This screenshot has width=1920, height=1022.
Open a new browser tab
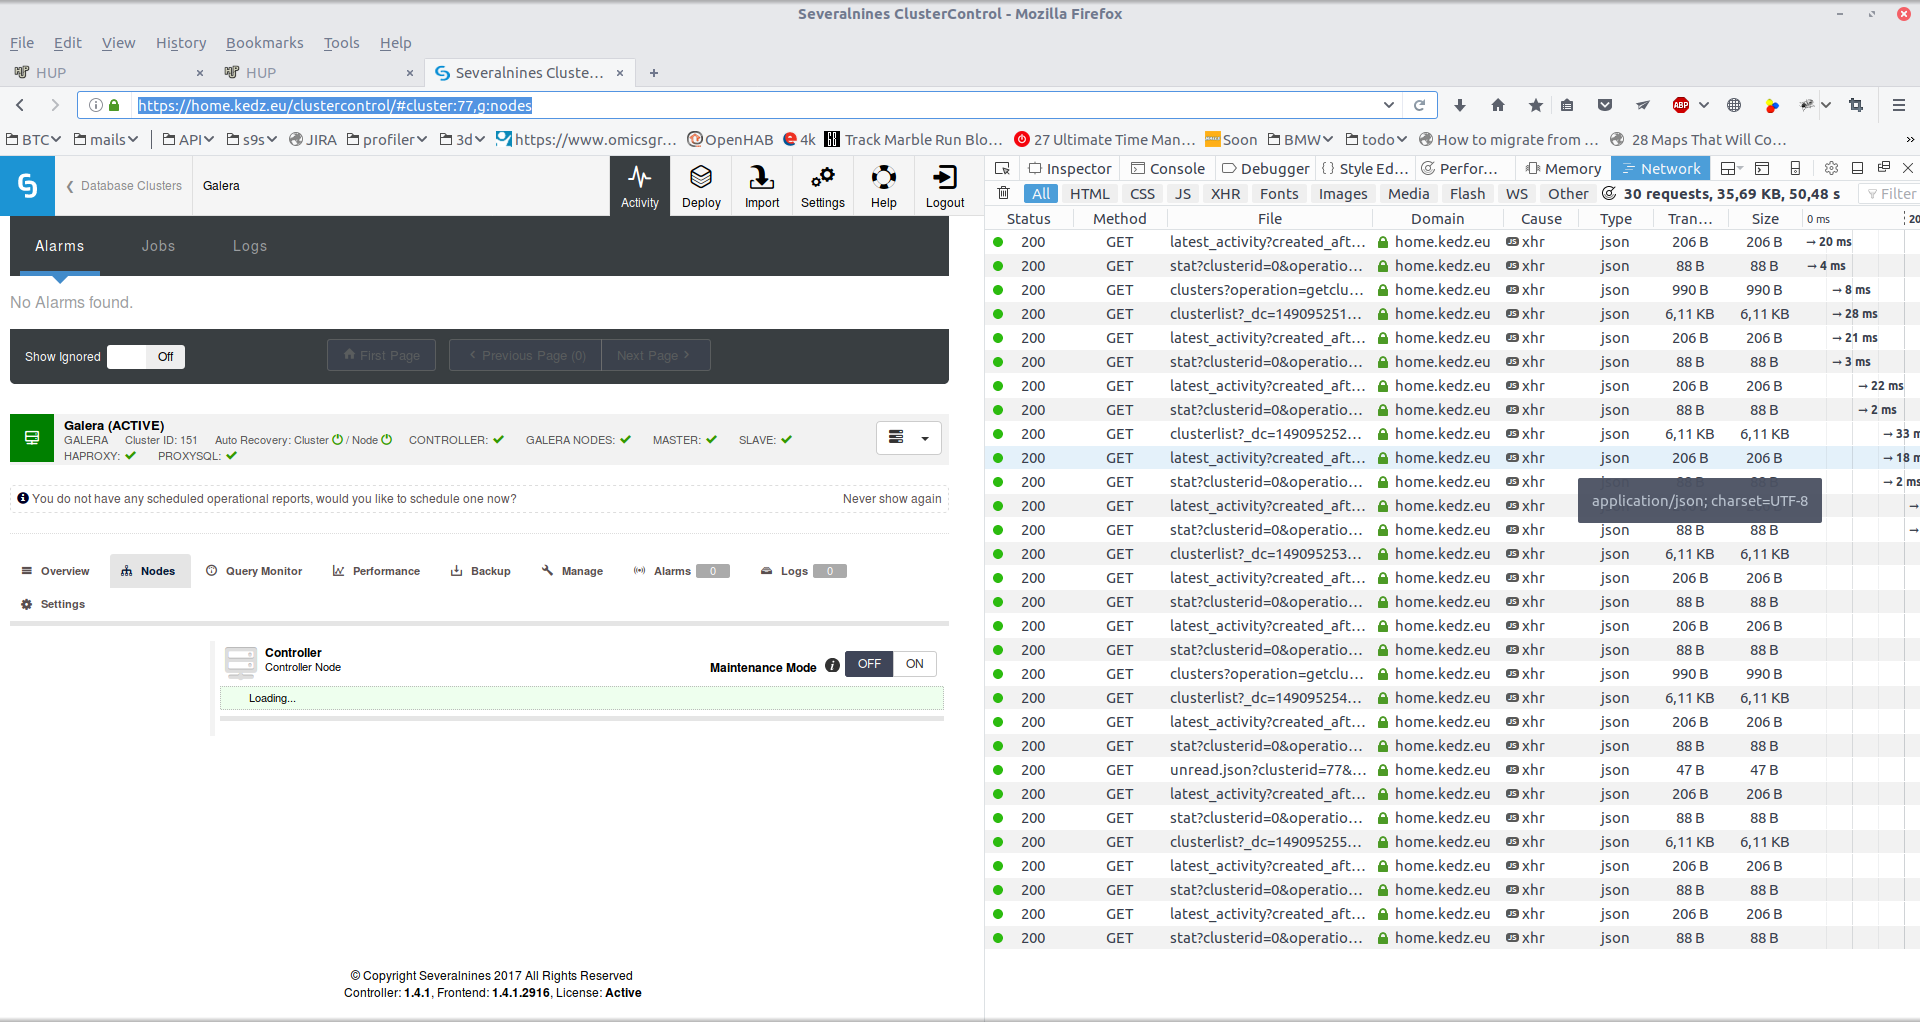point(653,73)
